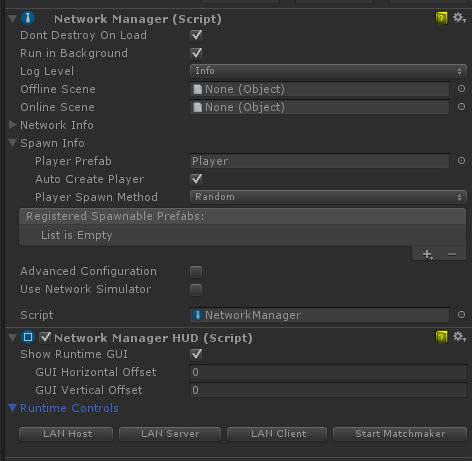The image size is (472, 461).
Task: Enable Use Network Simulator checkbox
Action: coord(196,290)
